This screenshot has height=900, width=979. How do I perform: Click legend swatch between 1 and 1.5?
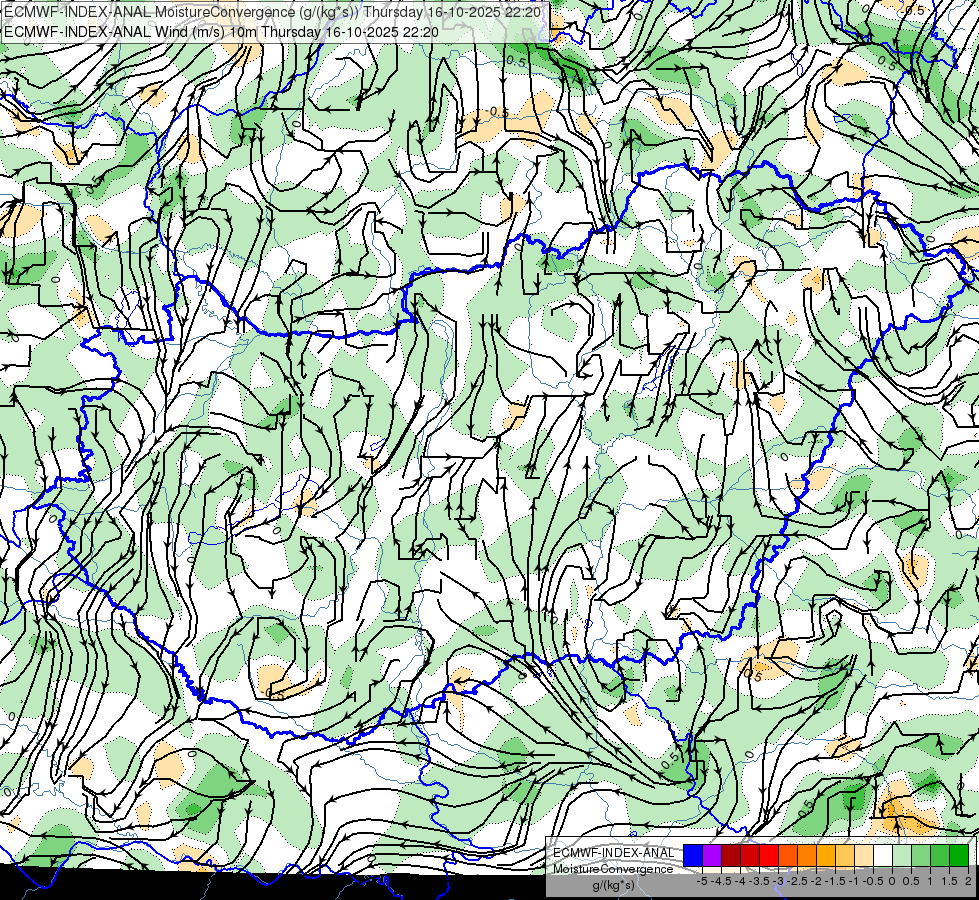coord(940,855)
